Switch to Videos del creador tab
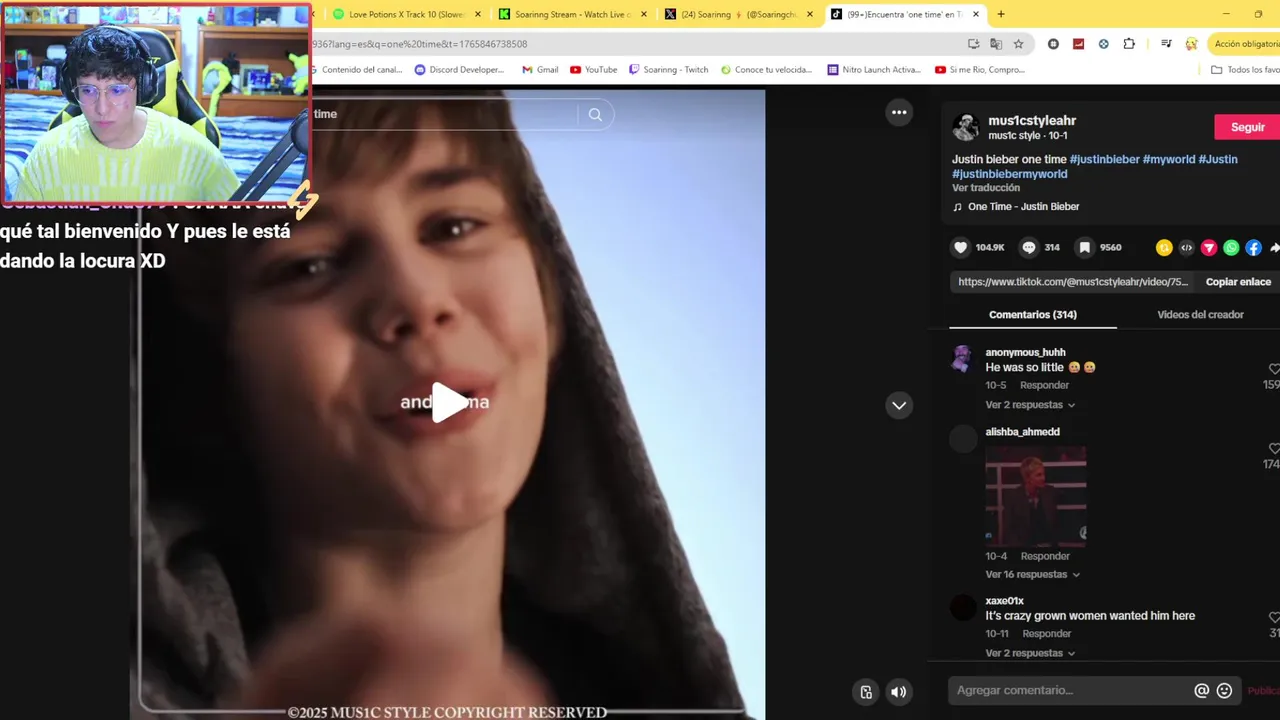This screenshot has width=1280, height=720. (1200, 314)
